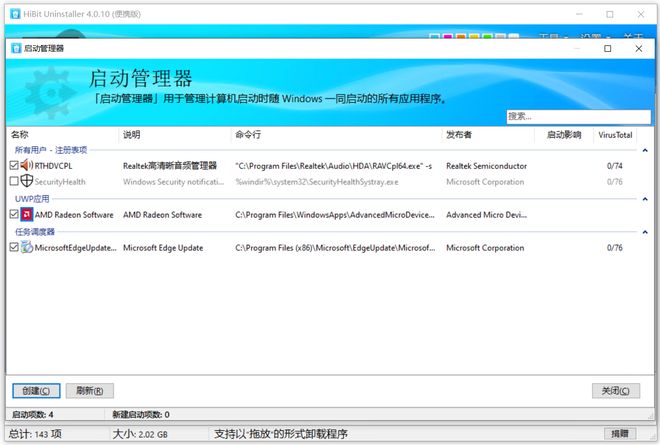Collapse the 所有用户 - 注册表项 group
Screen dimensions: 660x445
pos(645,150)
